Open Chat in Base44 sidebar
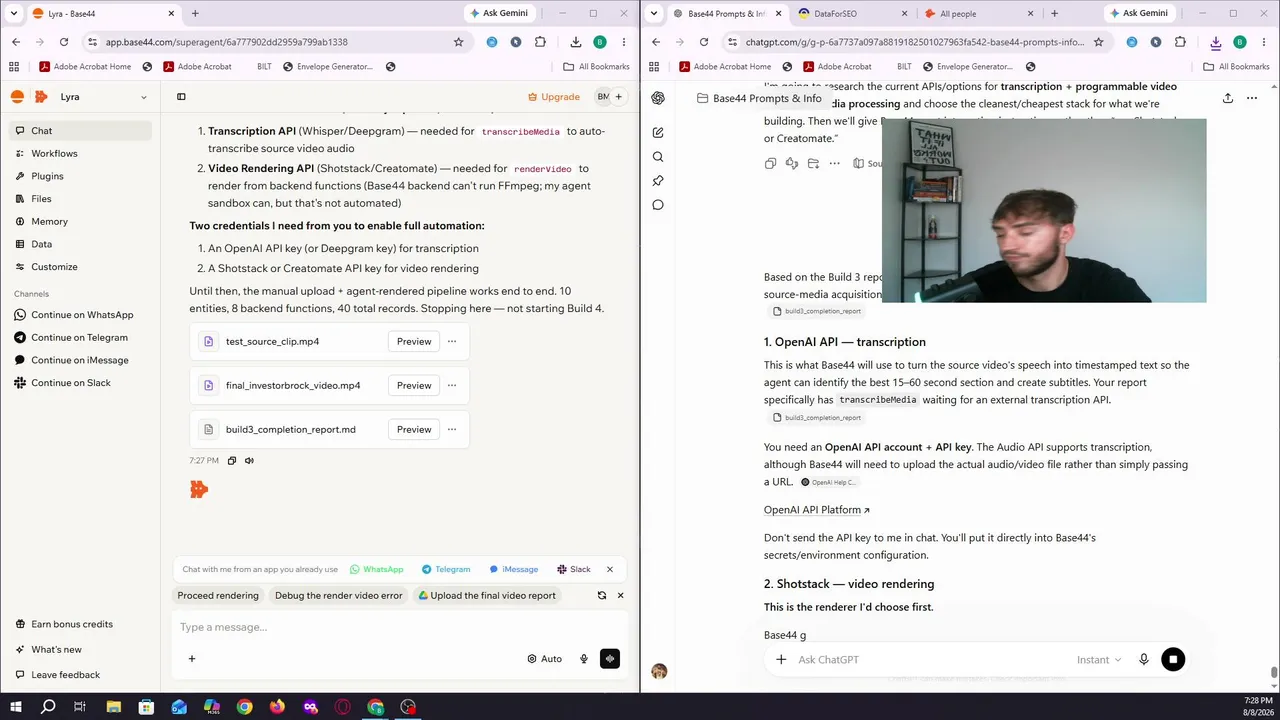 click(80, 131)
